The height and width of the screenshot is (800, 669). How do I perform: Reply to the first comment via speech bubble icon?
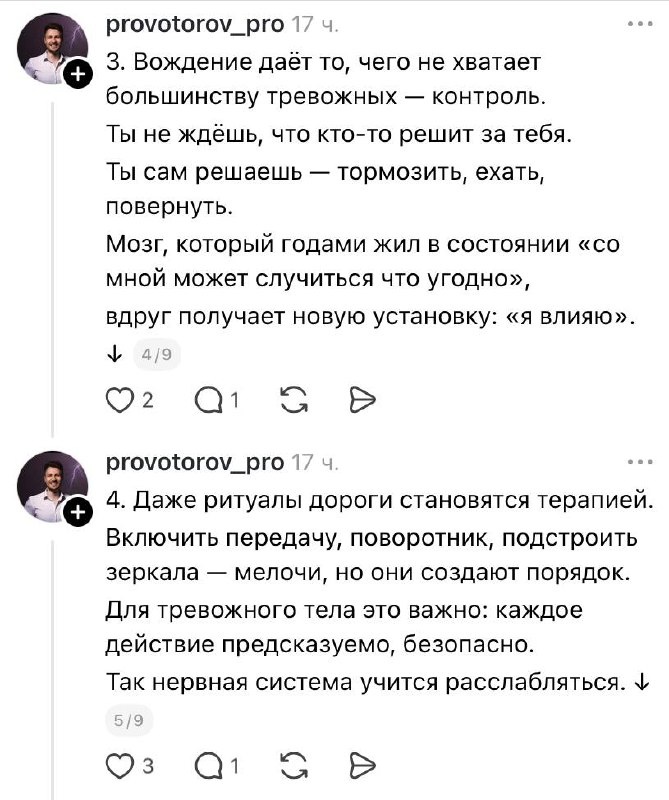pyautogui.click(x=208, y=400)
